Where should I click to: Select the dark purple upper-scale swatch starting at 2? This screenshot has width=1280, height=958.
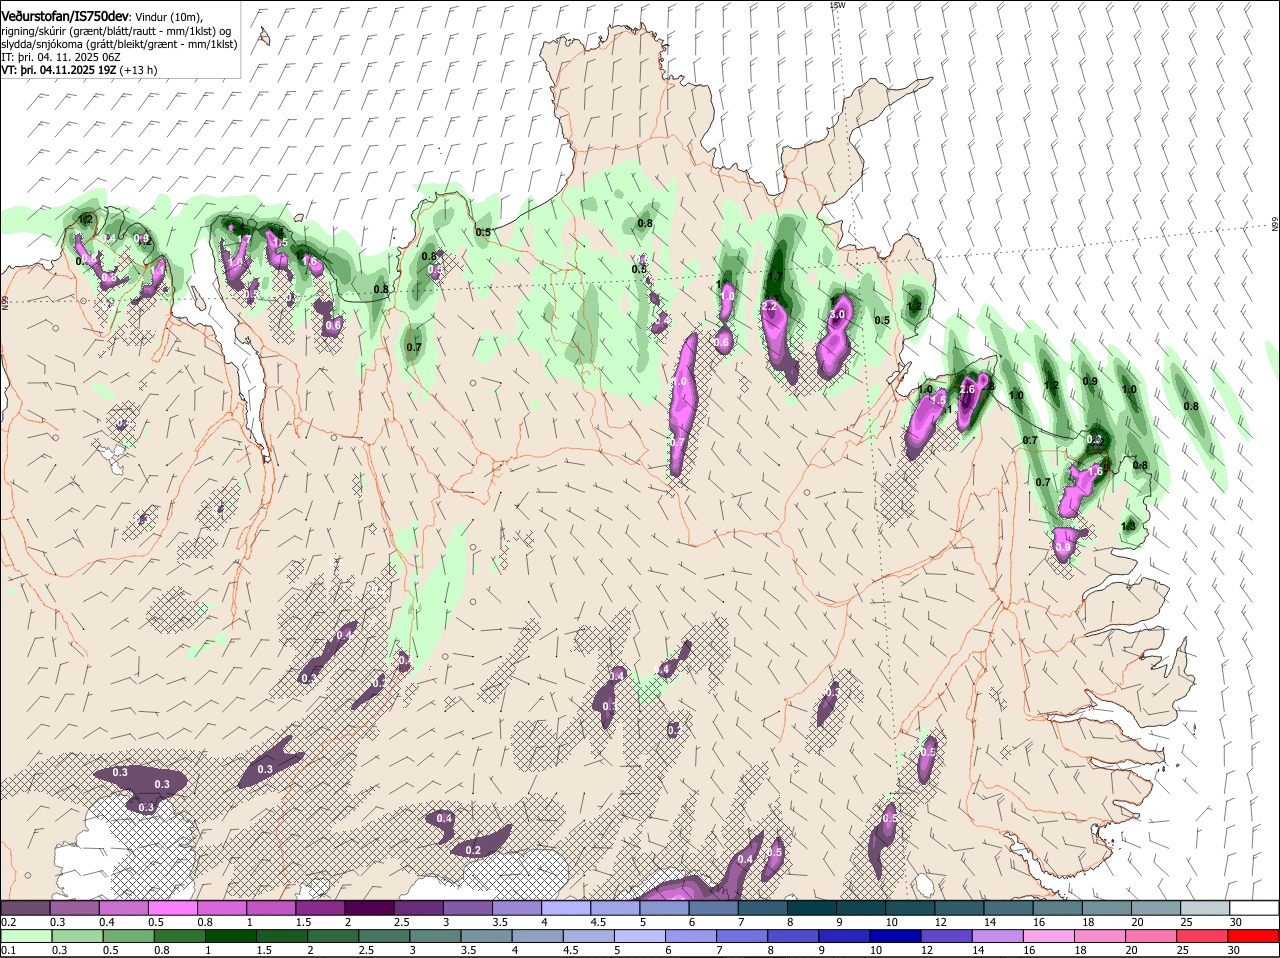tap(369, 907)
